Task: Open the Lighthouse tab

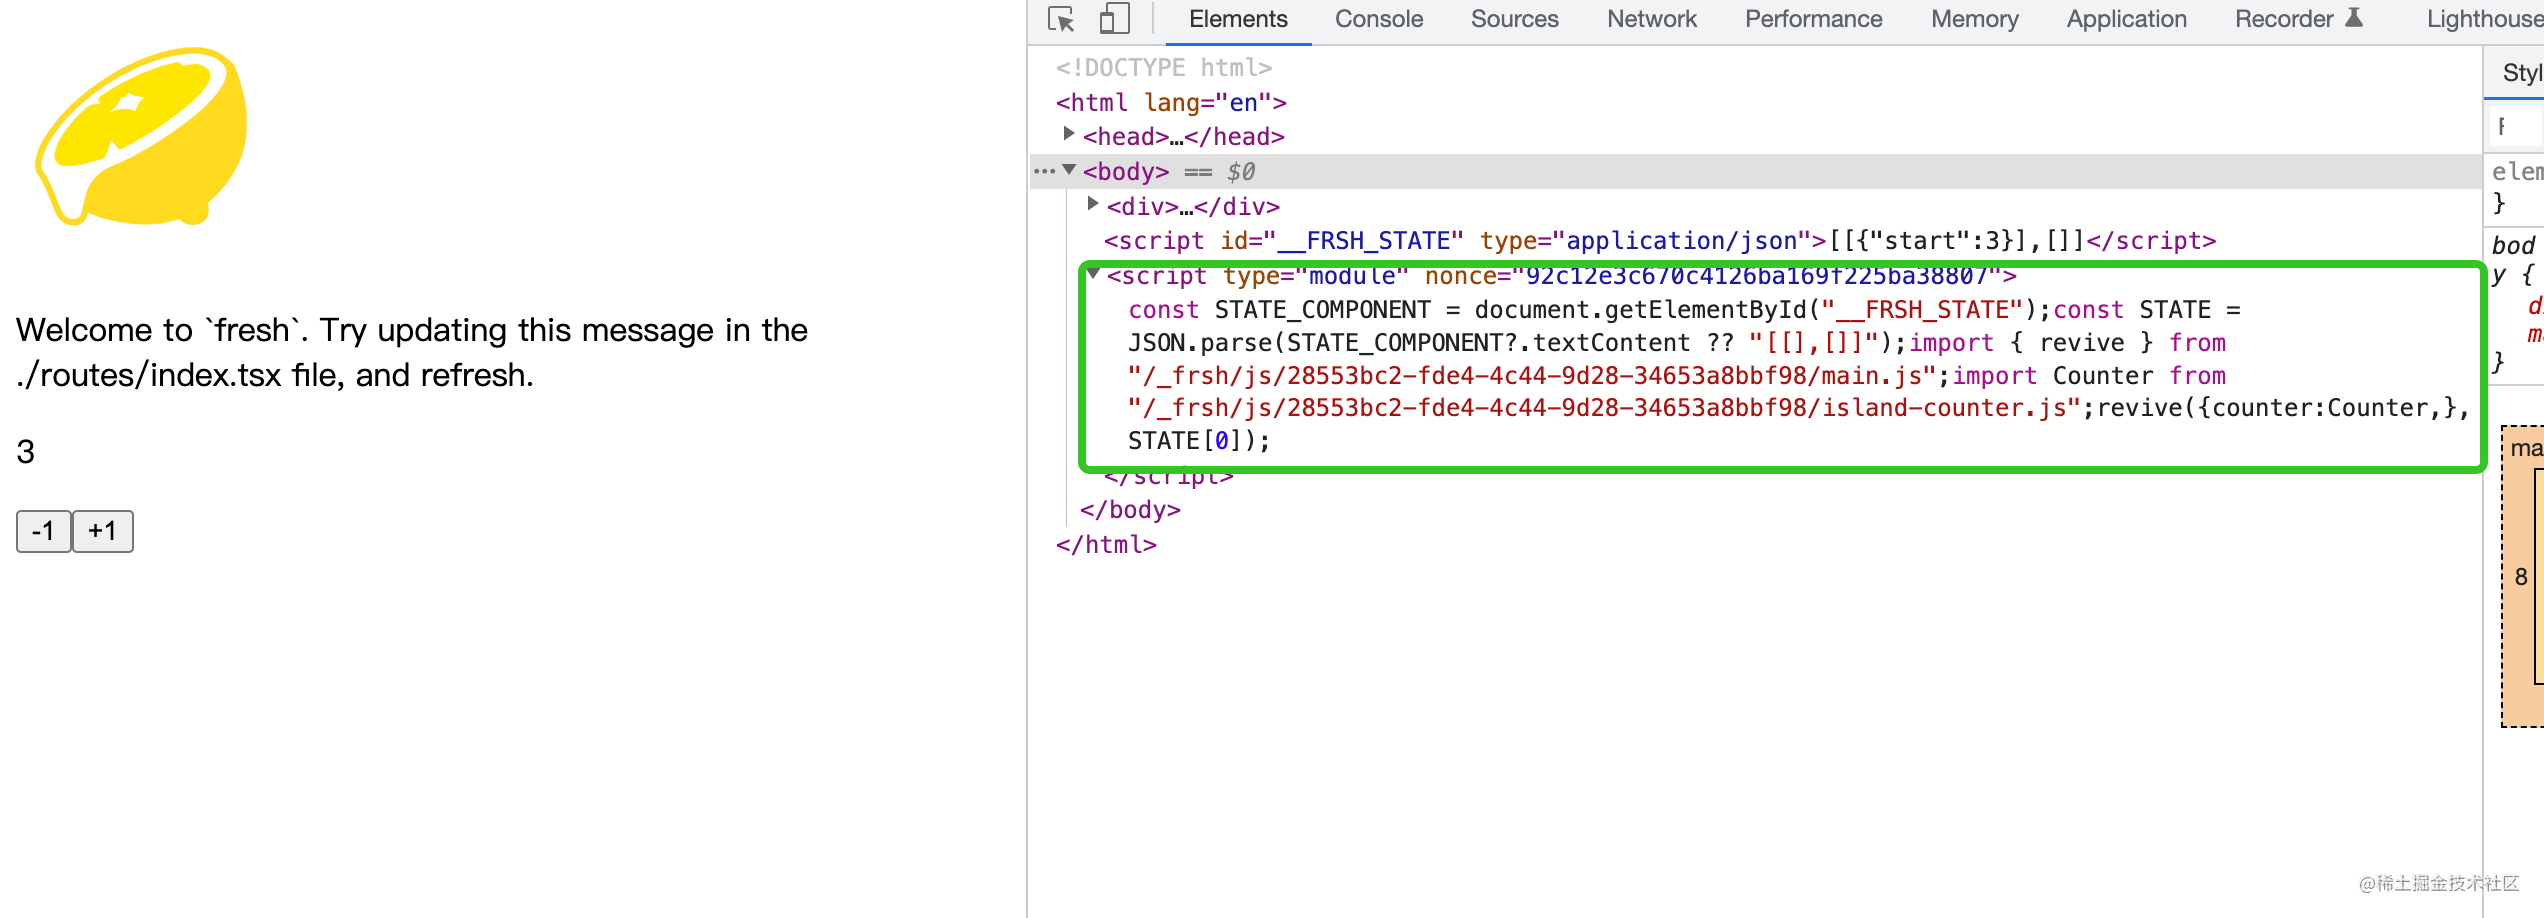Action: (2484, 19)
